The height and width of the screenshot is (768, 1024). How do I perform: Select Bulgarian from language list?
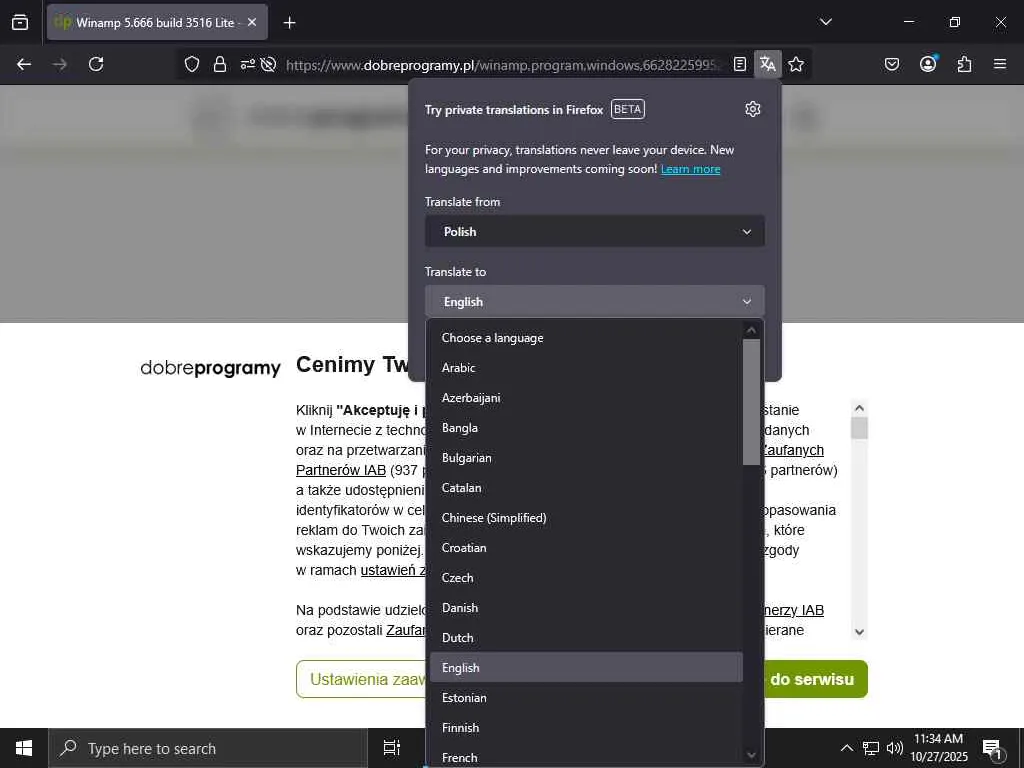[586, 458]
